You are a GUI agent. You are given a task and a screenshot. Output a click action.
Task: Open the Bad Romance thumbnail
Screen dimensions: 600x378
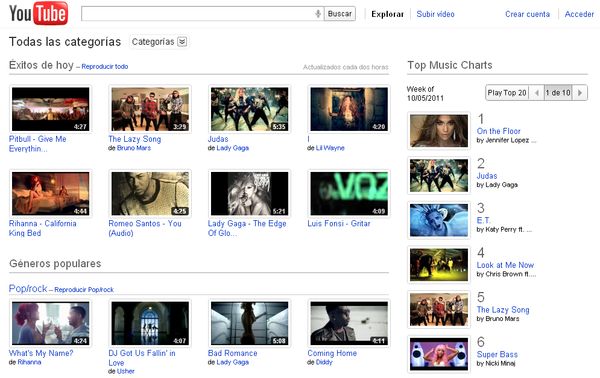pyautogui.click(x=249, y=323)
